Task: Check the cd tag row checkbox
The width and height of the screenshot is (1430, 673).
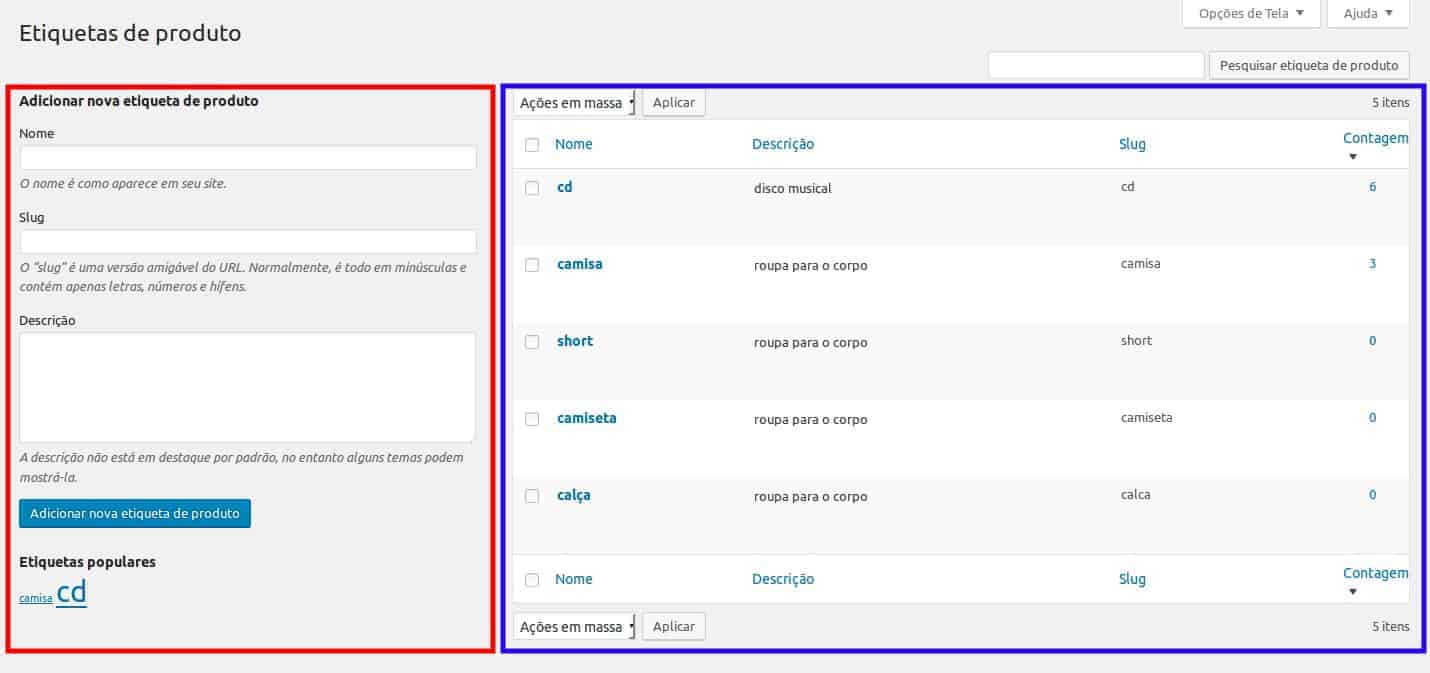Action: 532,188
